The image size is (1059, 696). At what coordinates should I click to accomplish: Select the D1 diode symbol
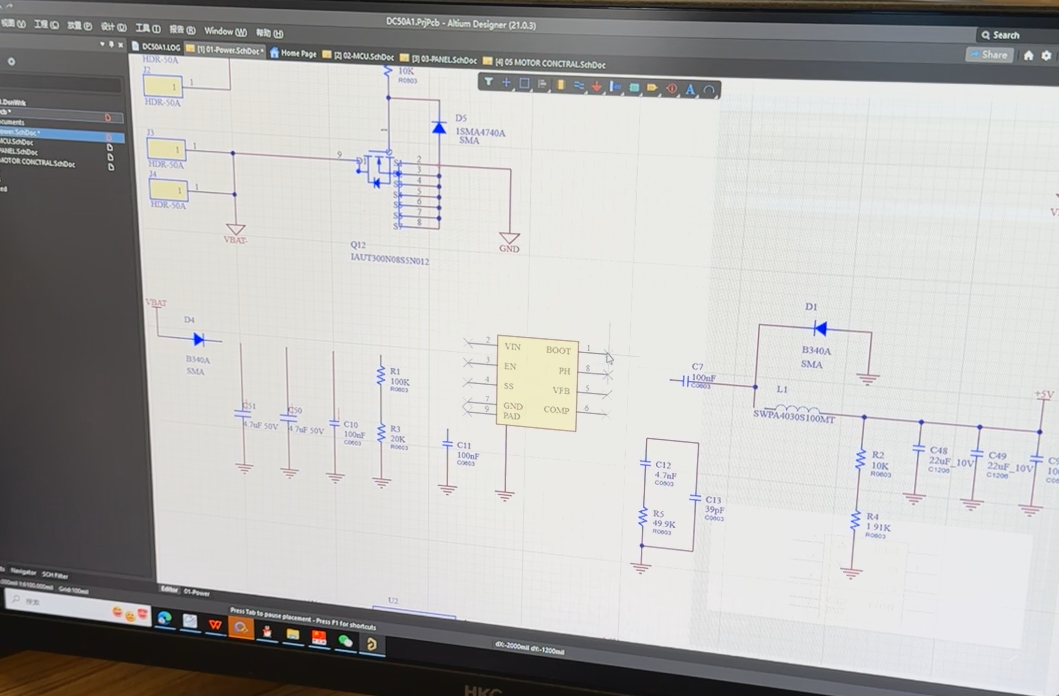click(821, 329)
